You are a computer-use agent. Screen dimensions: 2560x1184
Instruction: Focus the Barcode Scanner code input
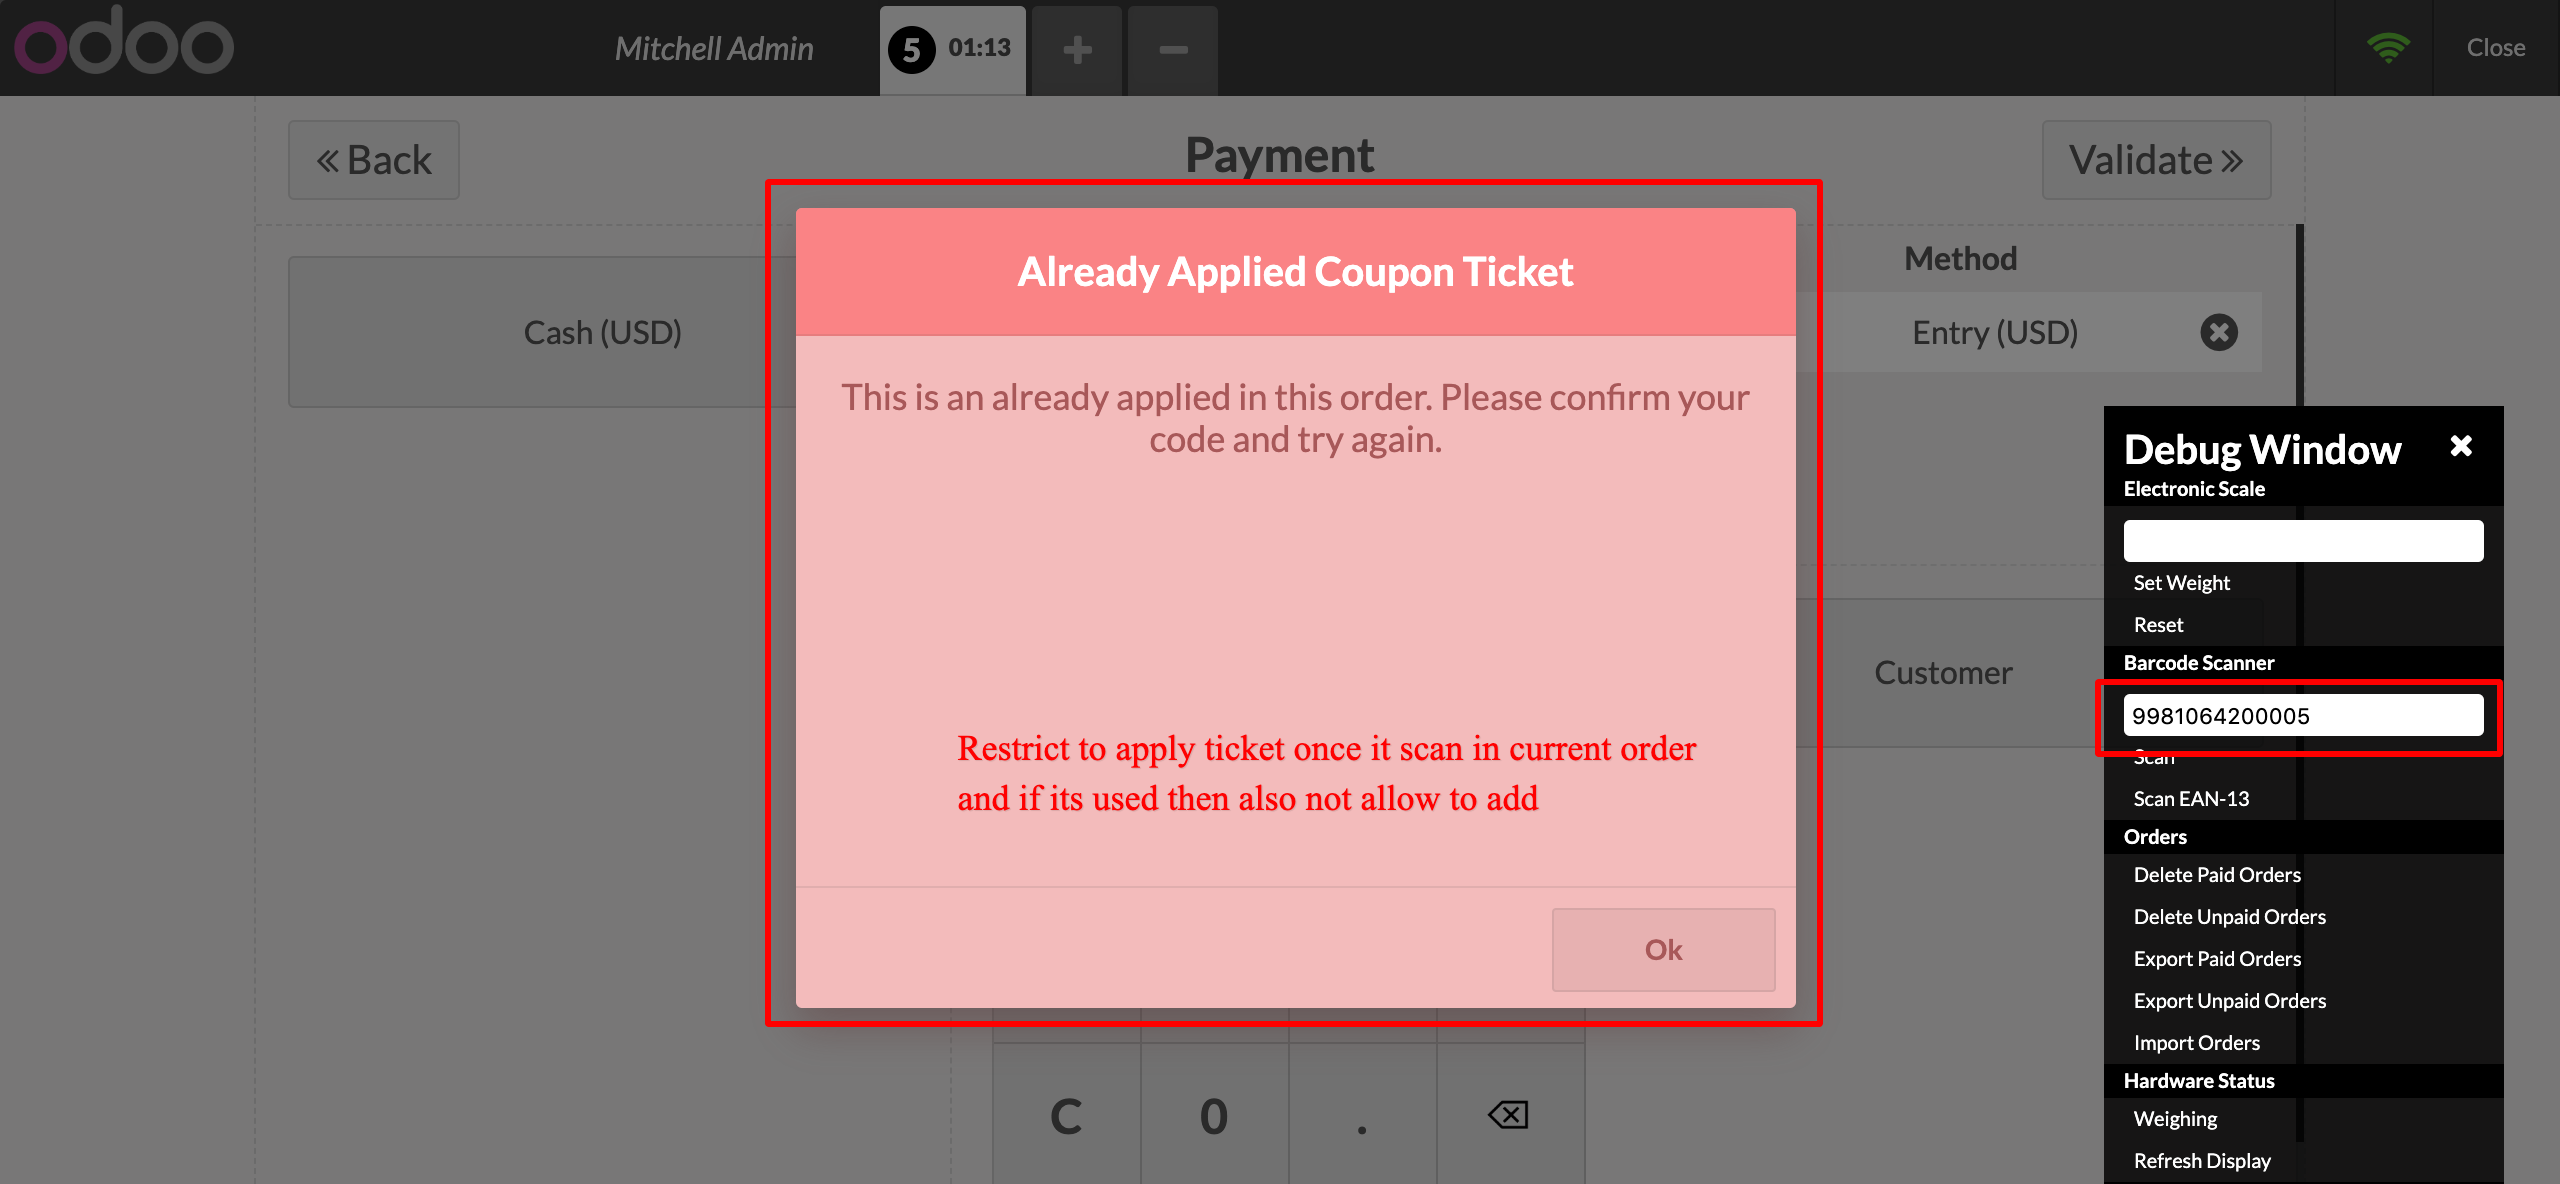pos(2302,716)
